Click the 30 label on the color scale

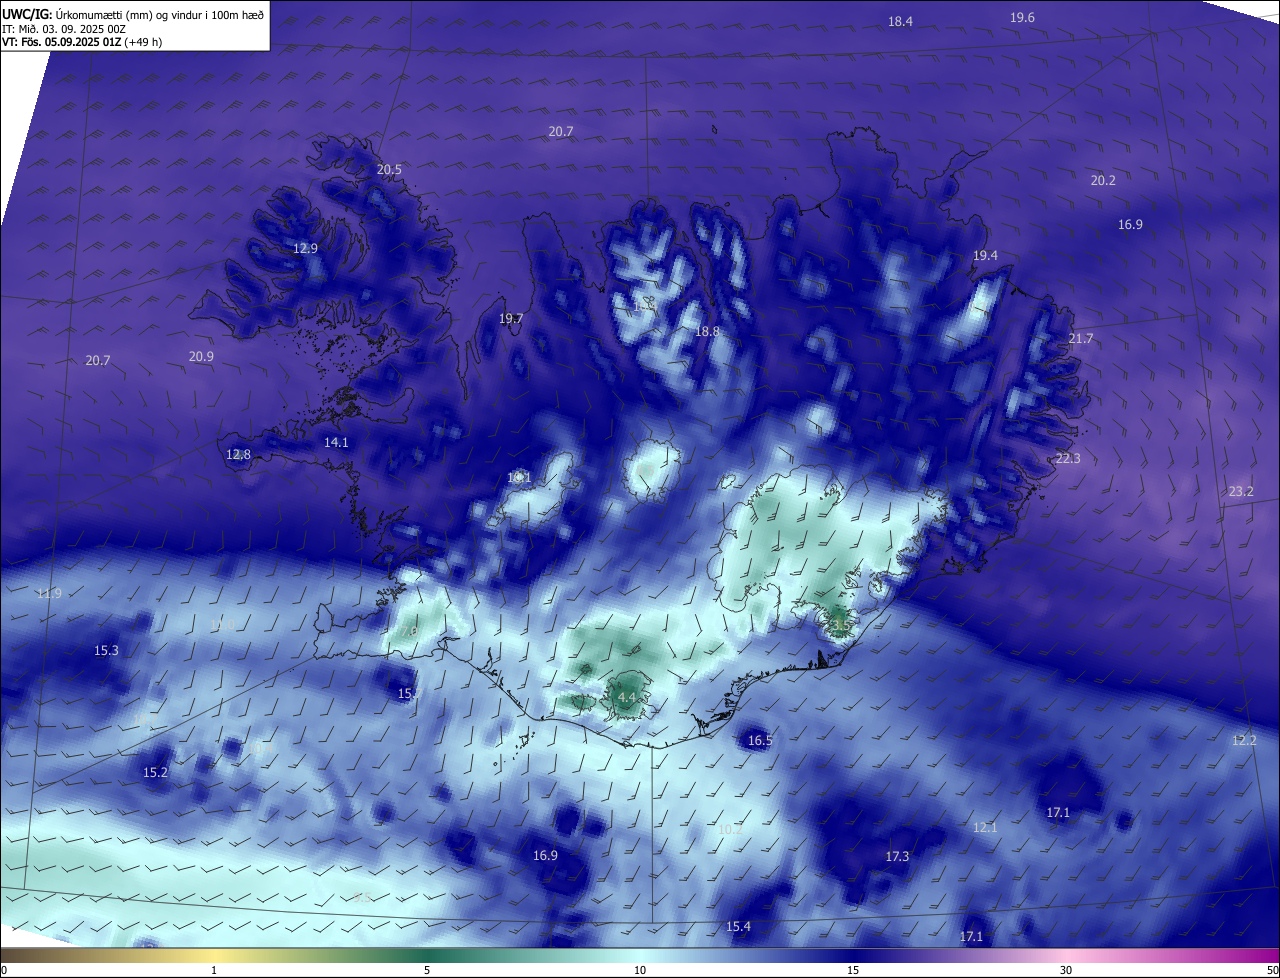pos(1066,970)
